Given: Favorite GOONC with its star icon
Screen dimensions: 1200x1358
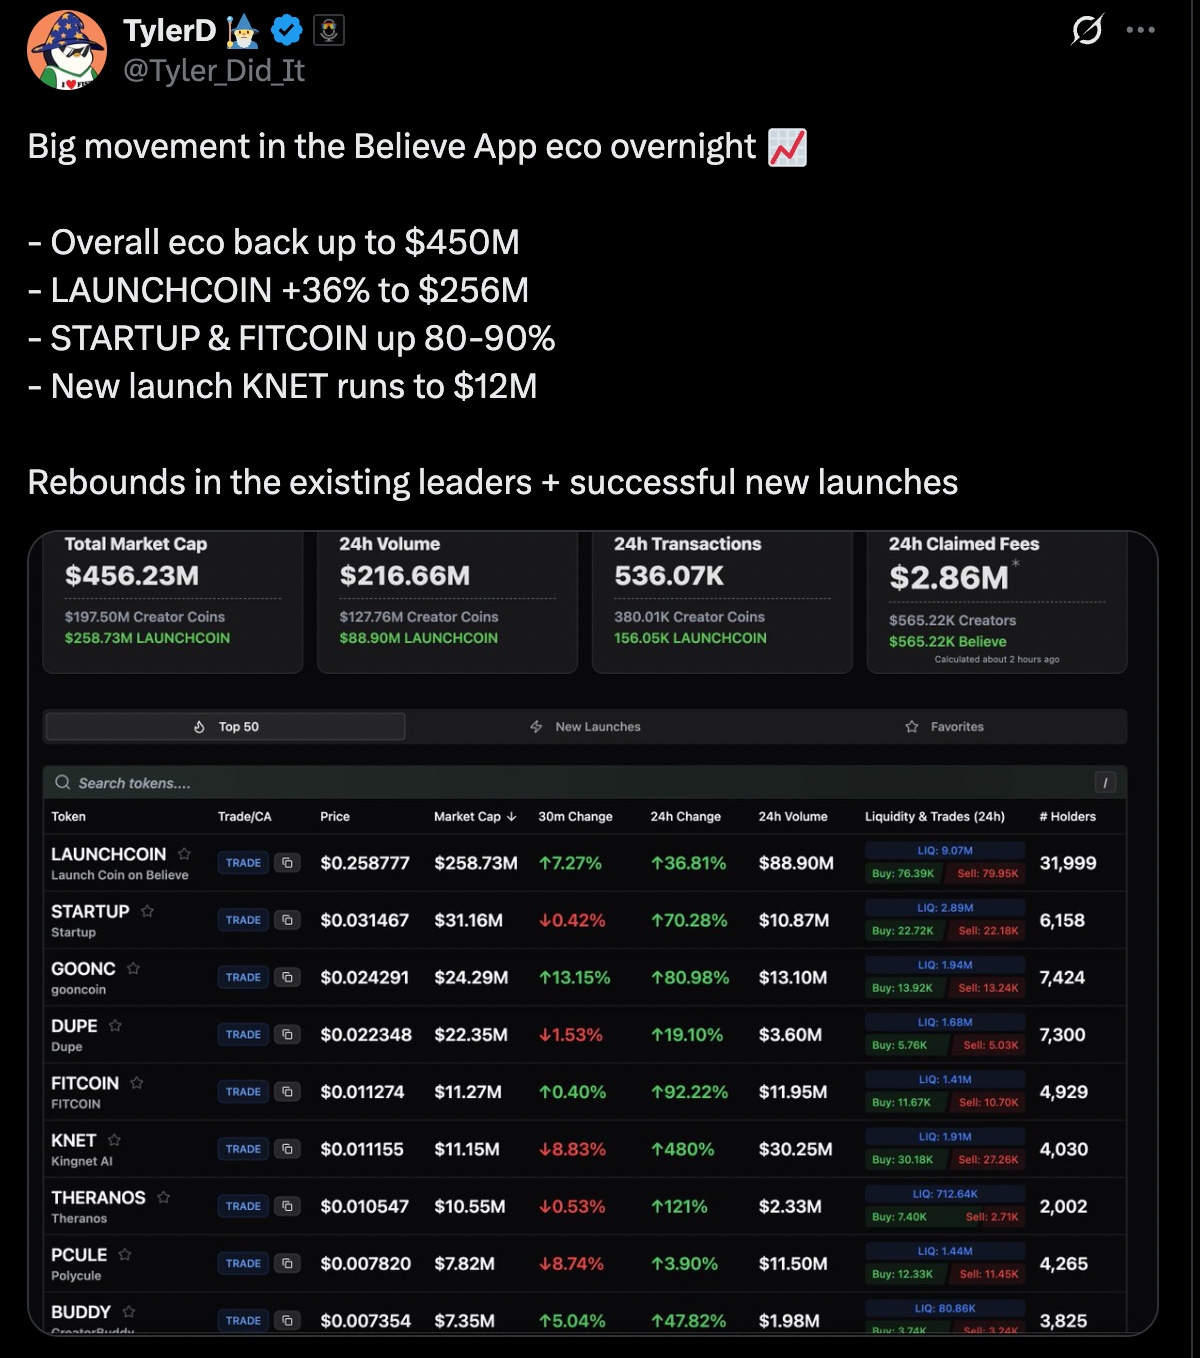Looking at the screenshot, I should click(x=133, y=968).
